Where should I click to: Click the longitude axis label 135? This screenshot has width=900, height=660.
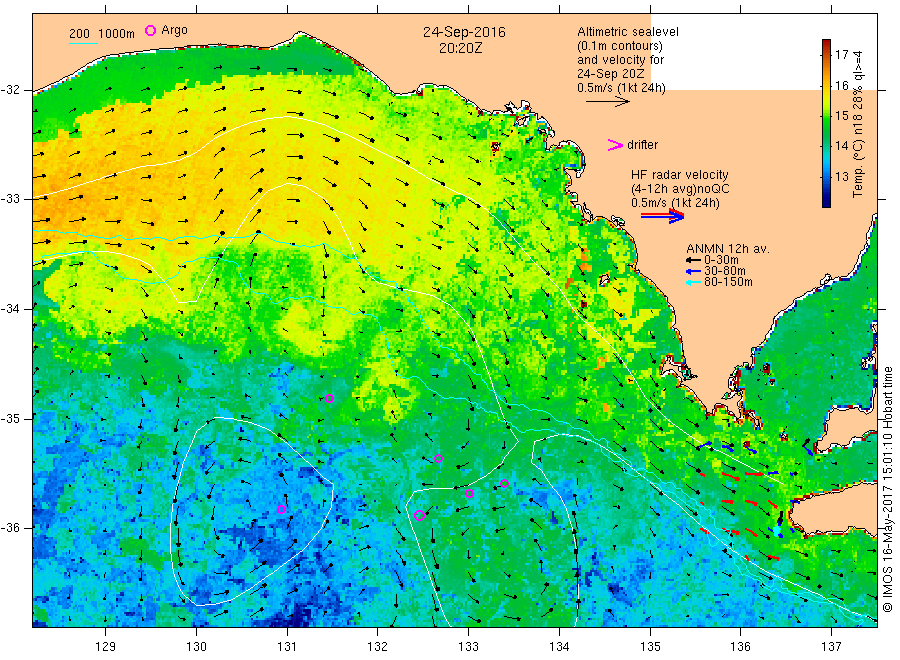pos(650,647)
